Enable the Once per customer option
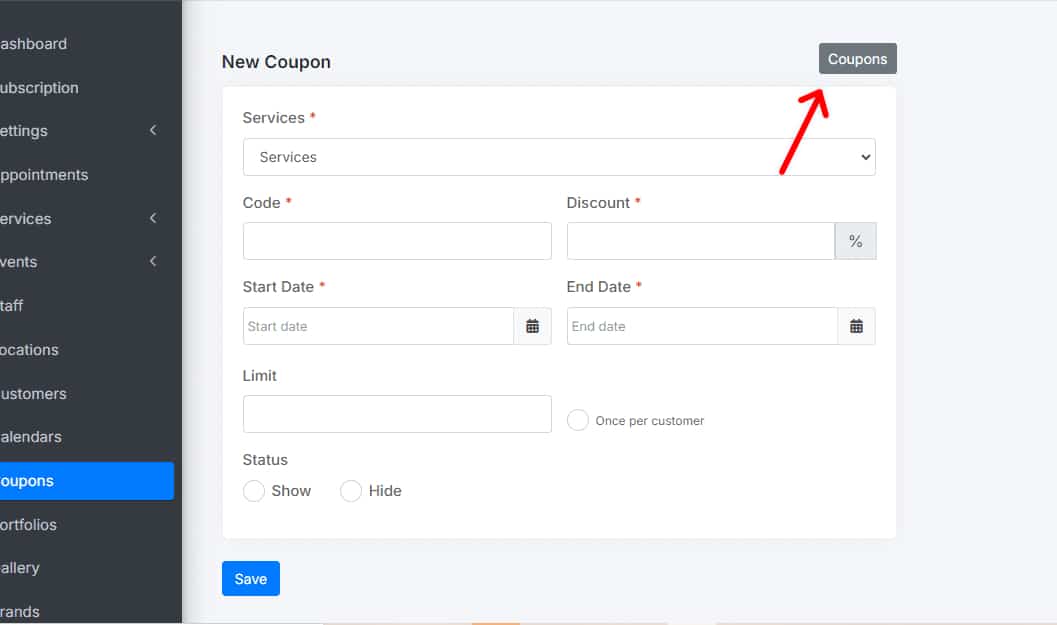This screenshot has height=625, width=1057. (x=578, y=420)
